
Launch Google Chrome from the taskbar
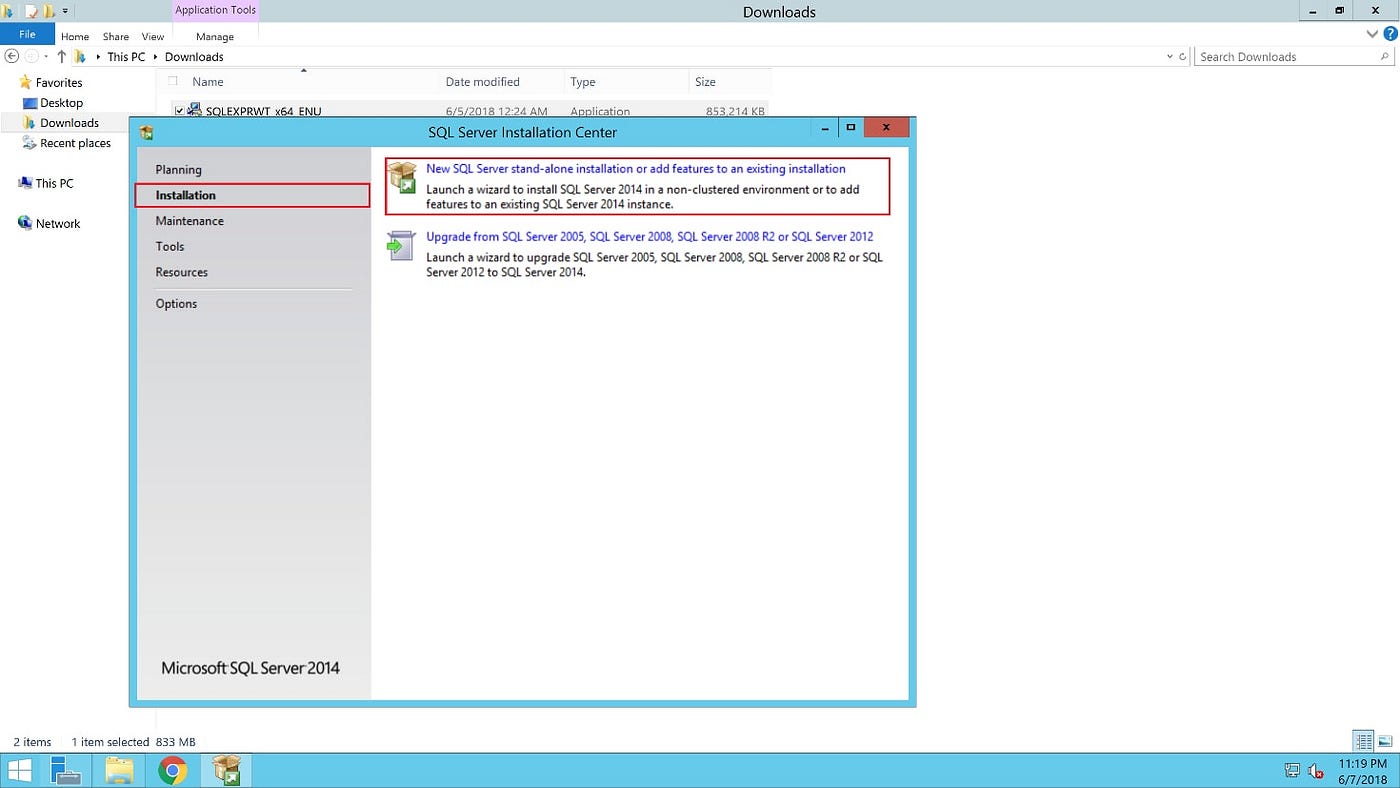[172, 771]
